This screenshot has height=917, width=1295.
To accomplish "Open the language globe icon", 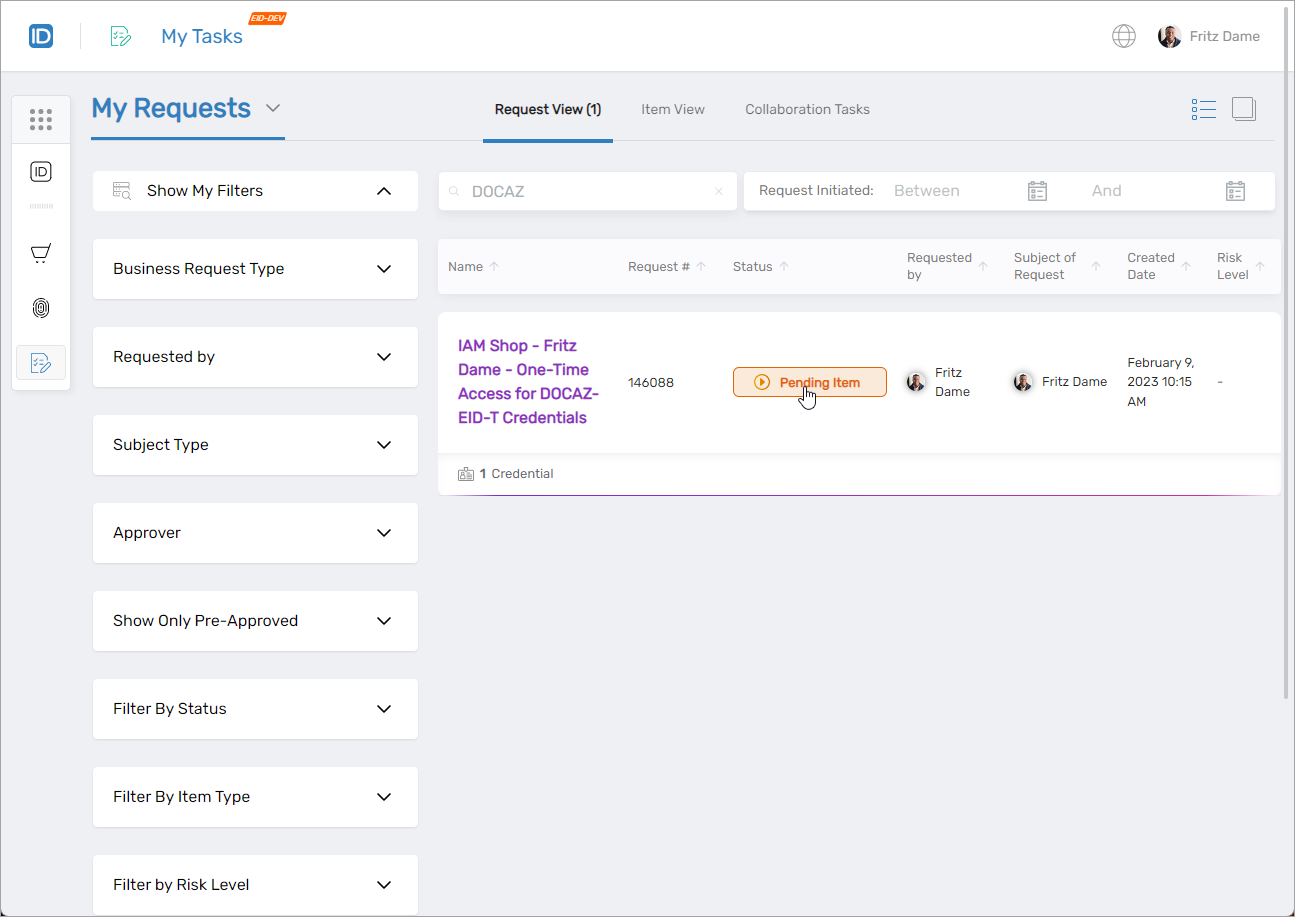I will [1124, 36].
